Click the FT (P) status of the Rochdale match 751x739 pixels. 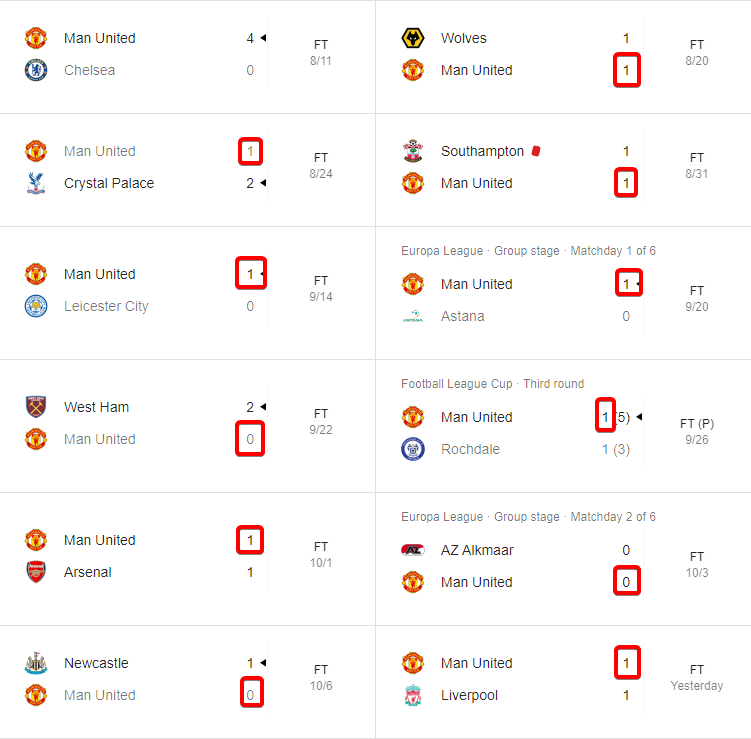coord(697,423)
